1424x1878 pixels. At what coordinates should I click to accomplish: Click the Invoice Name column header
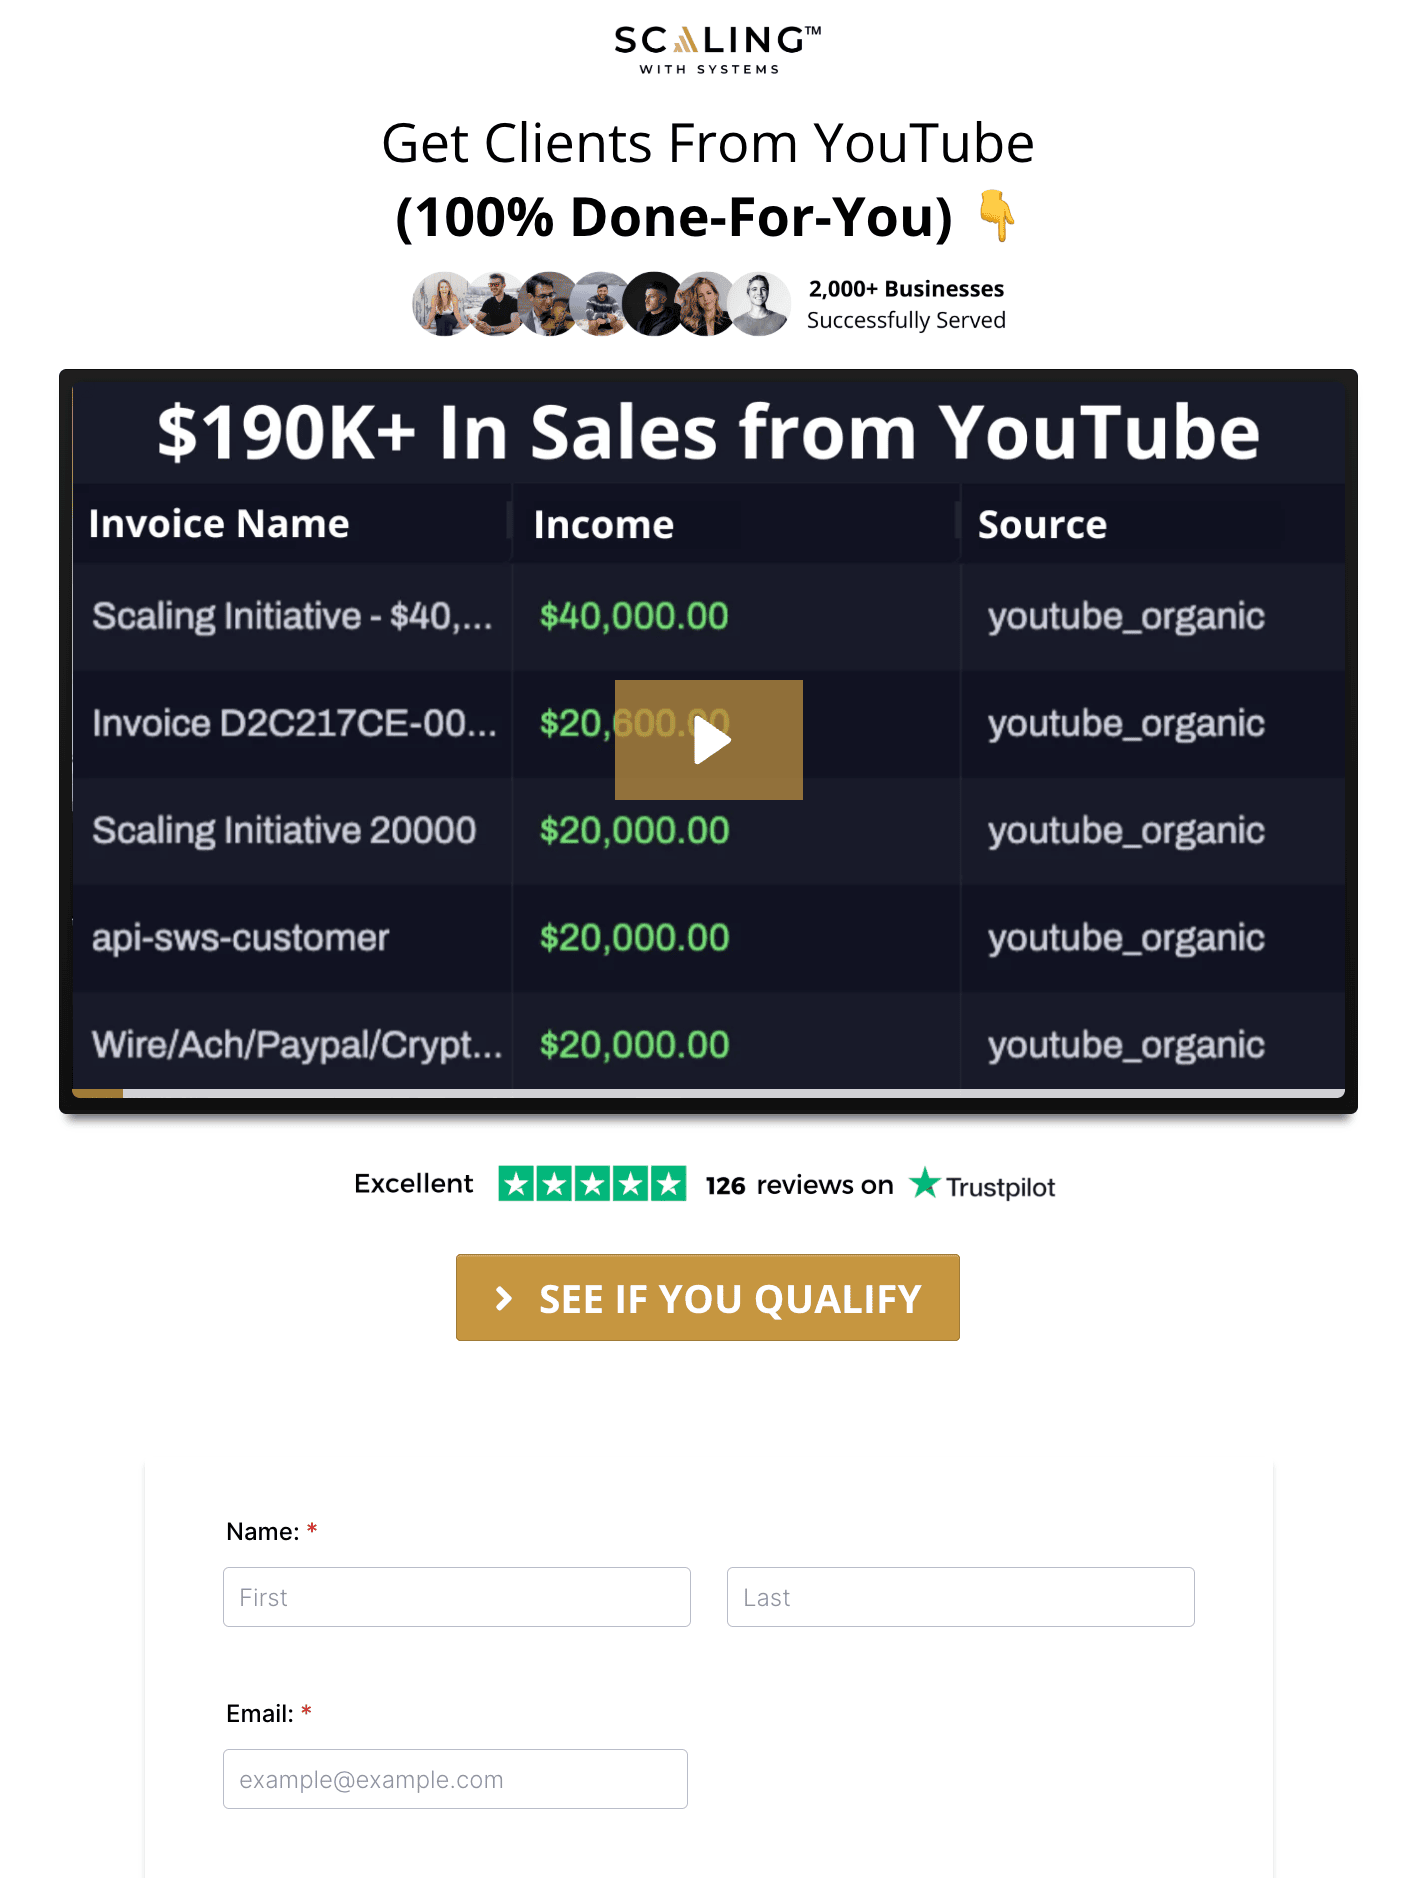pyautogui.click(x=219, y=524)
